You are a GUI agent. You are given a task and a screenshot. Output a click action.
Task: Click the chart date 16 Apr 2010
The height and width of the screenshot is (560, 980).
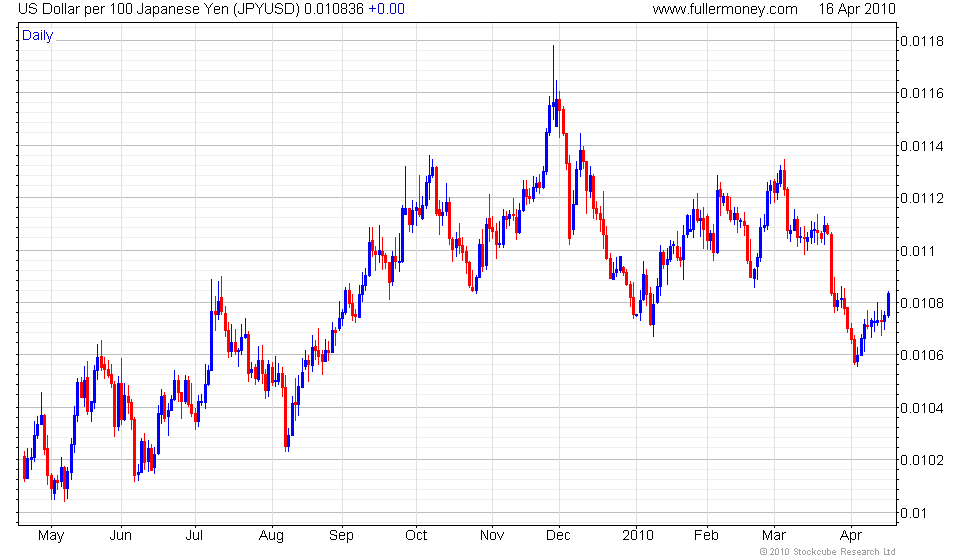857,9
